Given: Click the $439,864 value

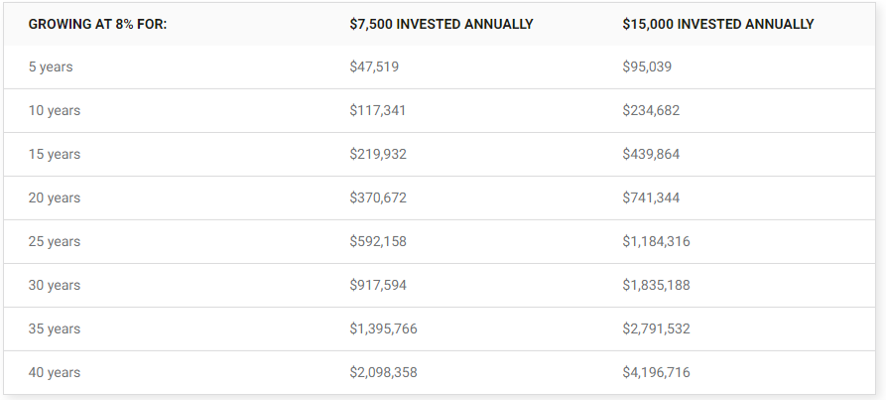Looking at the screenshot, I should (651, 154).
